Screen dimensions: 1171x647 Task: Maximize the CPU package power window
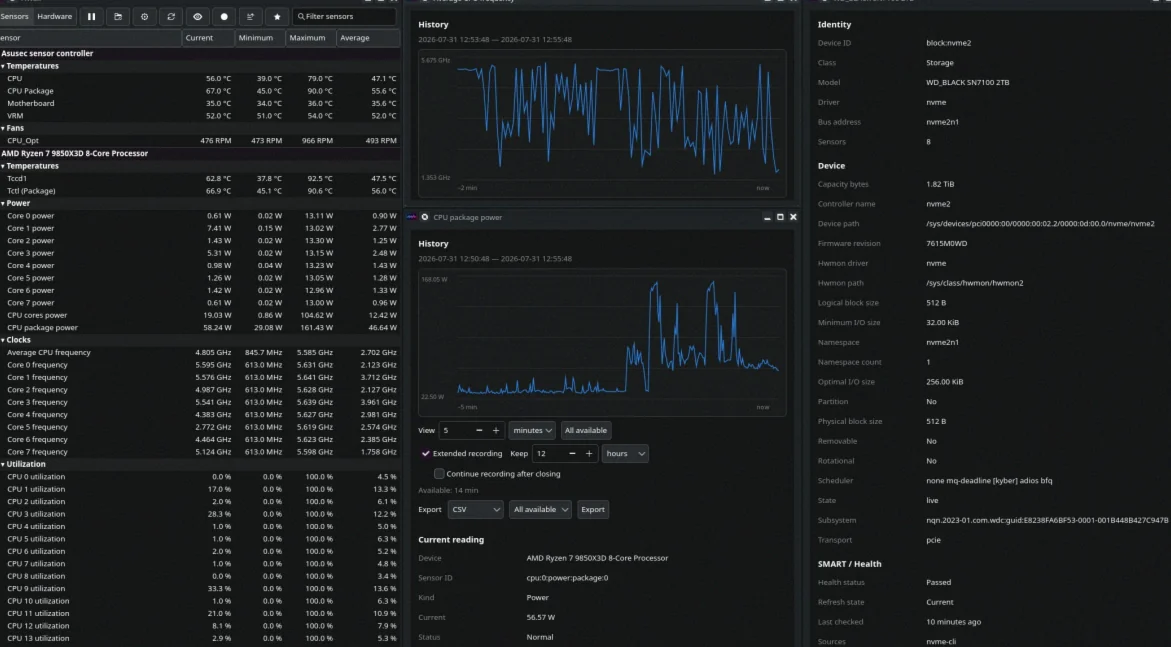780,217
